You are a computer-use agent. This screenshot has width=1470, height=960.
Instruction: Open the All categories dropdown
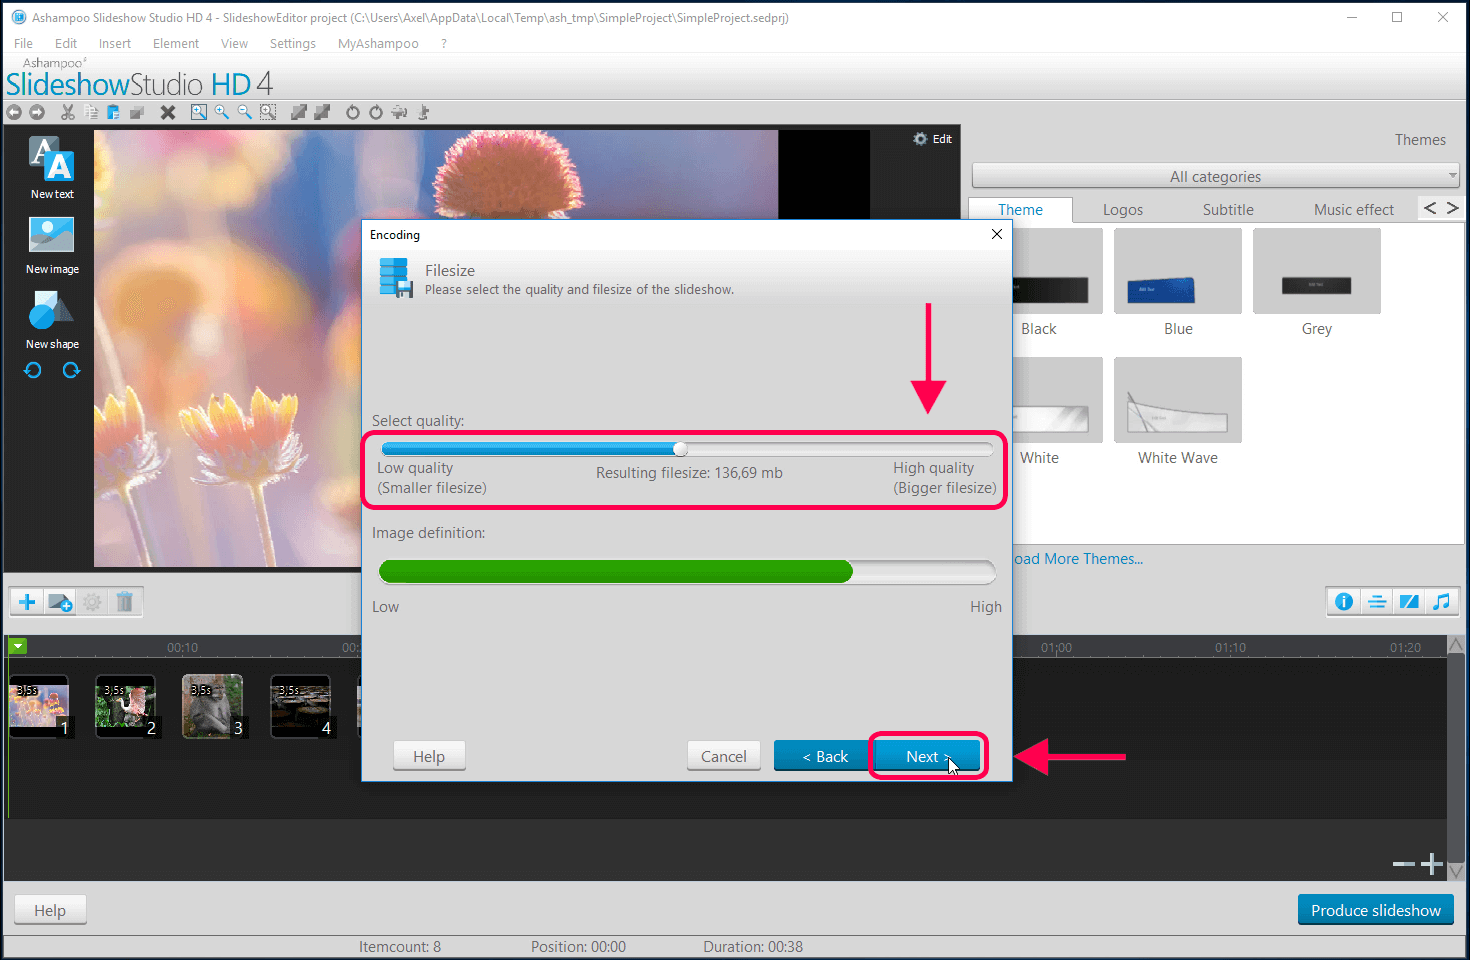tap(1216, 176)
